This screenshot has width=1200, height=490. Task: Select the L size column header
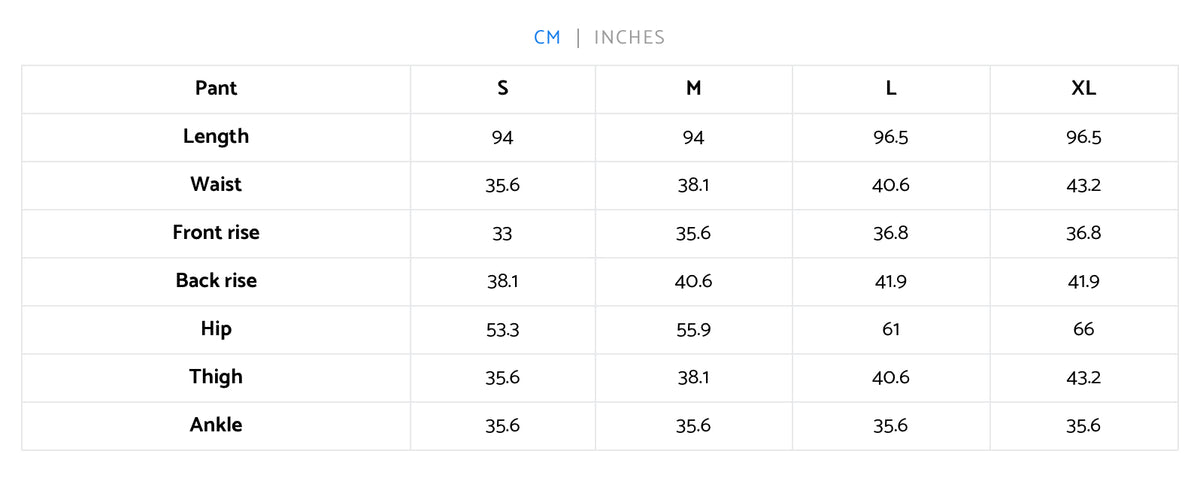pyautogui.click(x=891, y=88)
